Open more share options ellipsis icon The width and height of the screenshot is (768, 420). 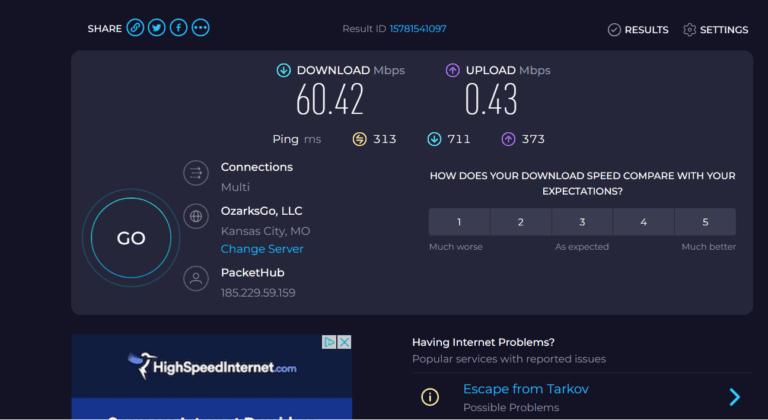click(201, 28)
